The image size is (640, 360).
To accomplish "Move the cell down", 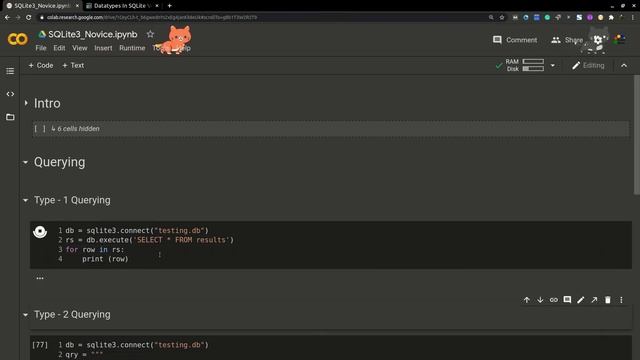I will pyautogui.click(x=540, y=300).
